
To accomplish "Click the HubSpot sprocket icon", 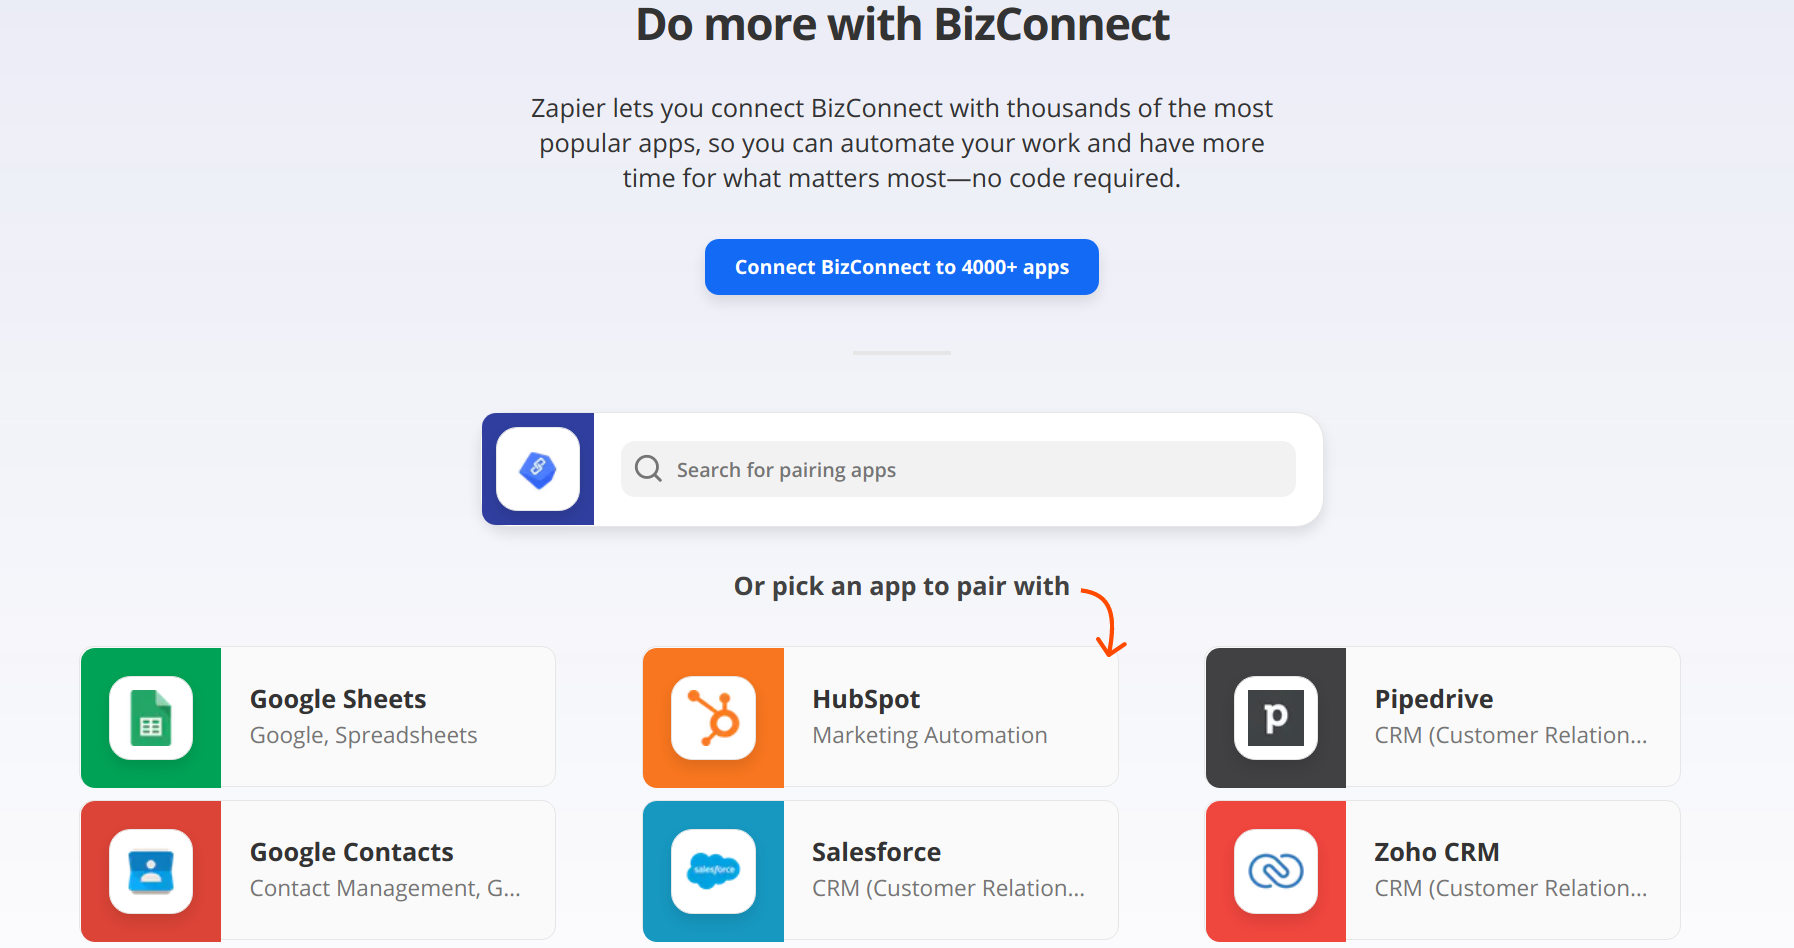I will (x=713, y=717).
